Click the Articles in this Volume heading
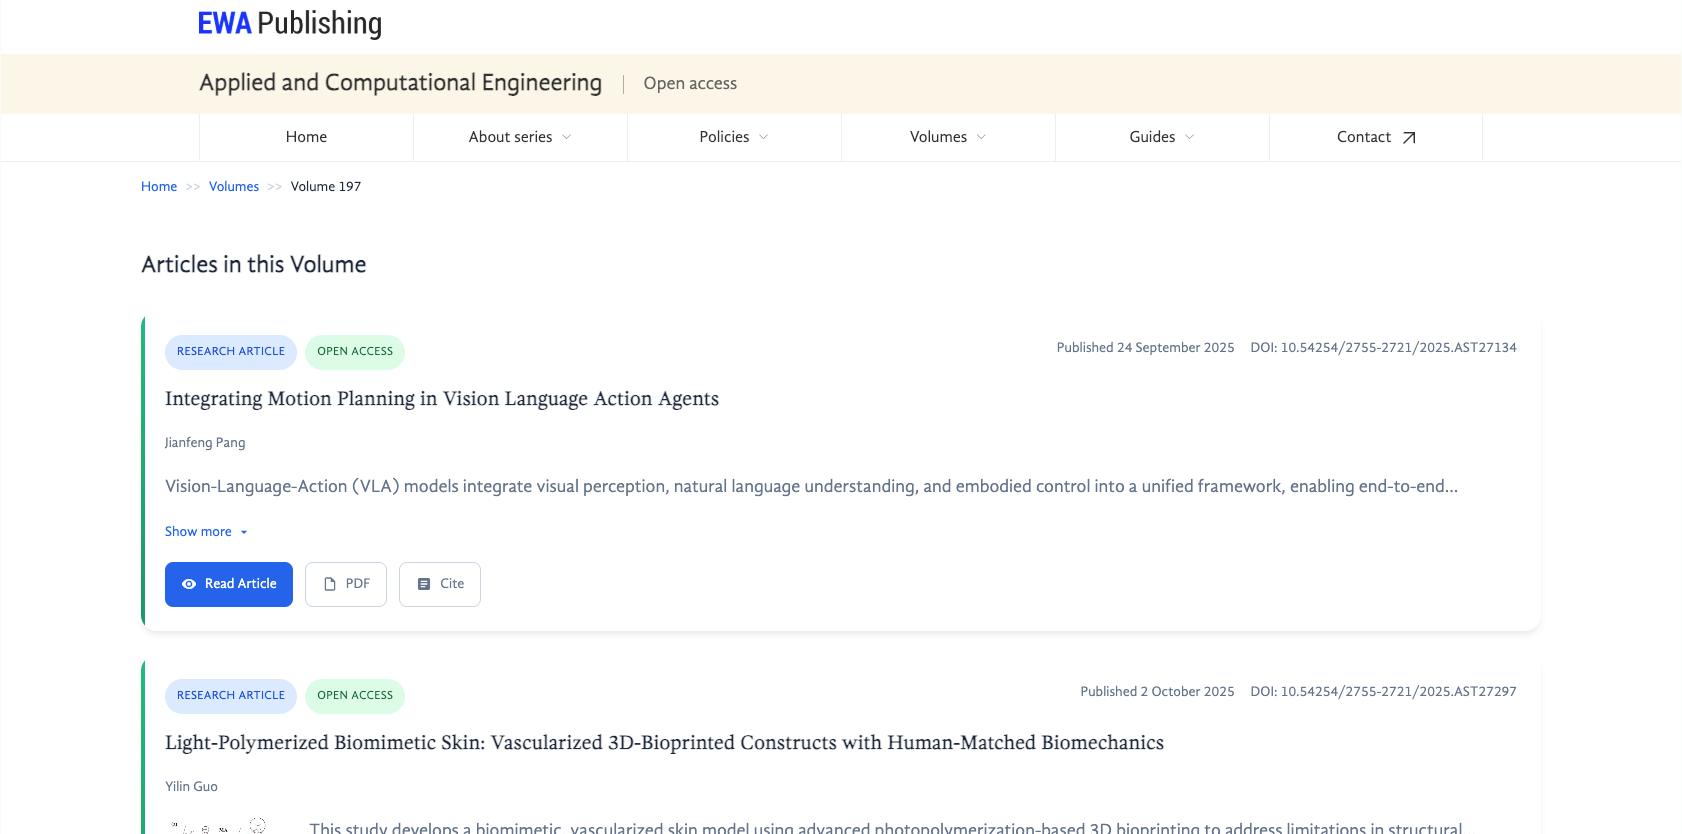This screenshot has height=834, width=1682. [254, 265]
